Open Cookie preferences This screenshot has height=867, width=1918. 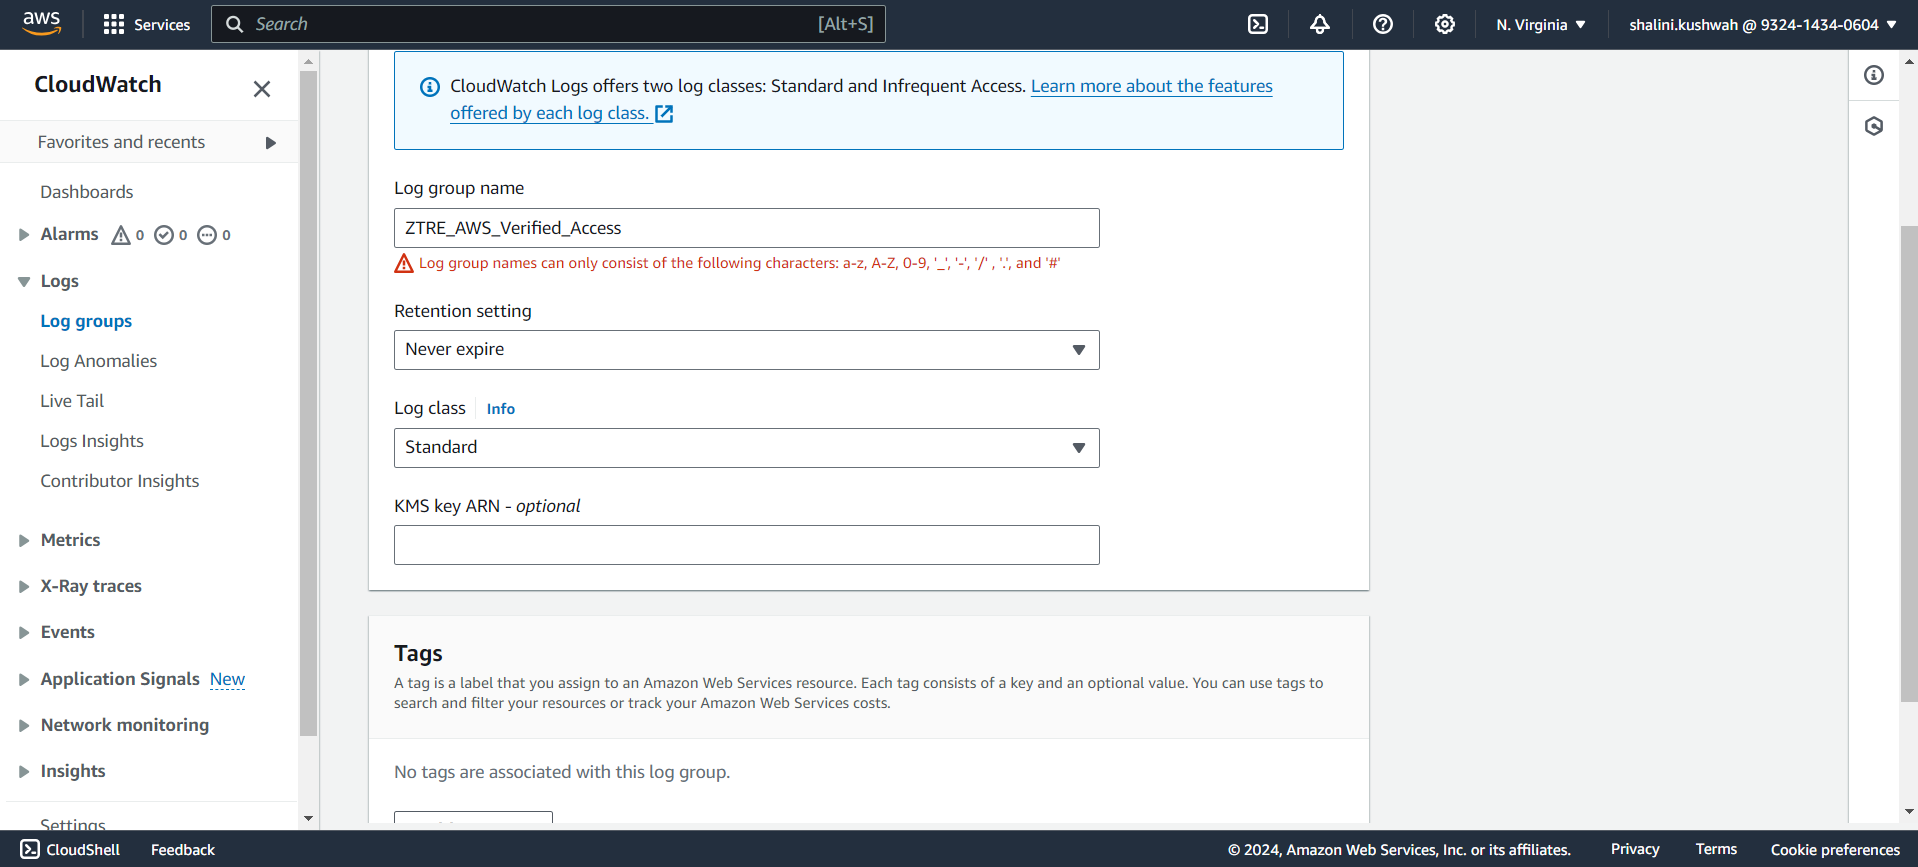[1835, 850]
